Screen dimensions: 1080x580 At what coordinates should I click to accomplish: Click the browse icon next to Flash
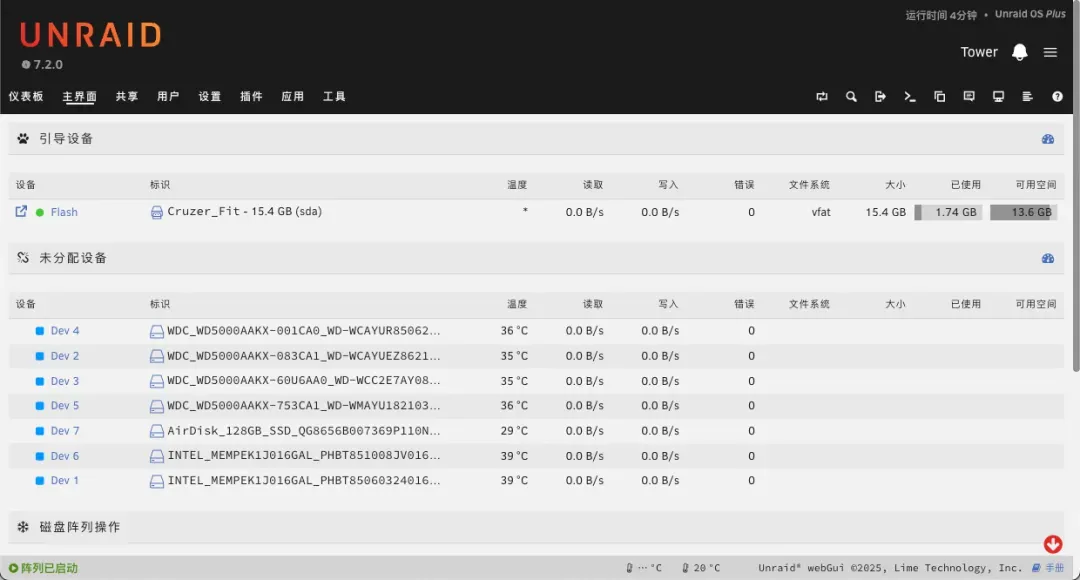click(21, 212)
